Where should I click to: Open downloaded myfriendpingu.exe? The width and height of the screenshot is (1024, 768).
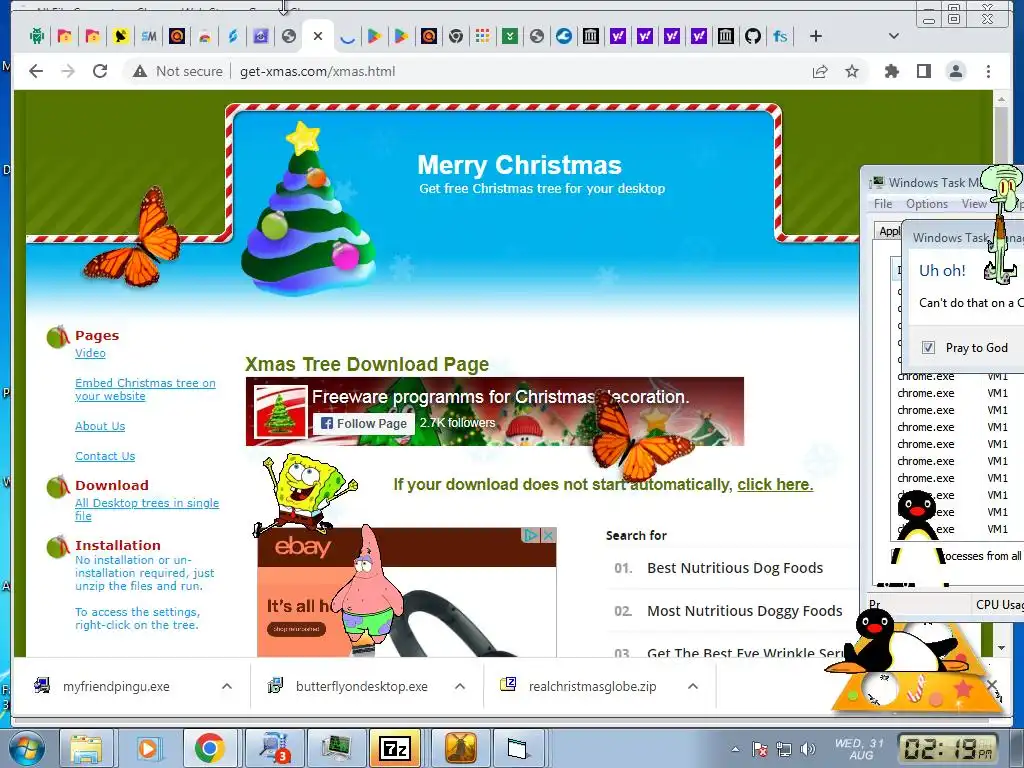pos(116,686)
